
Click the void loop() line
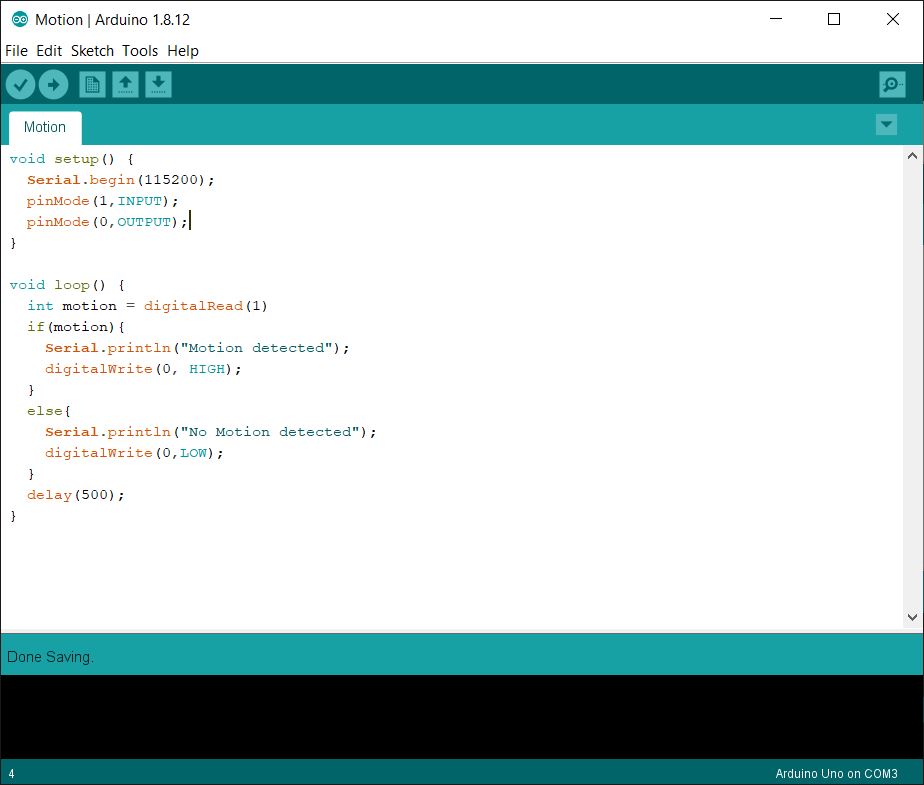pyautogui.click(x=67, y=285)
